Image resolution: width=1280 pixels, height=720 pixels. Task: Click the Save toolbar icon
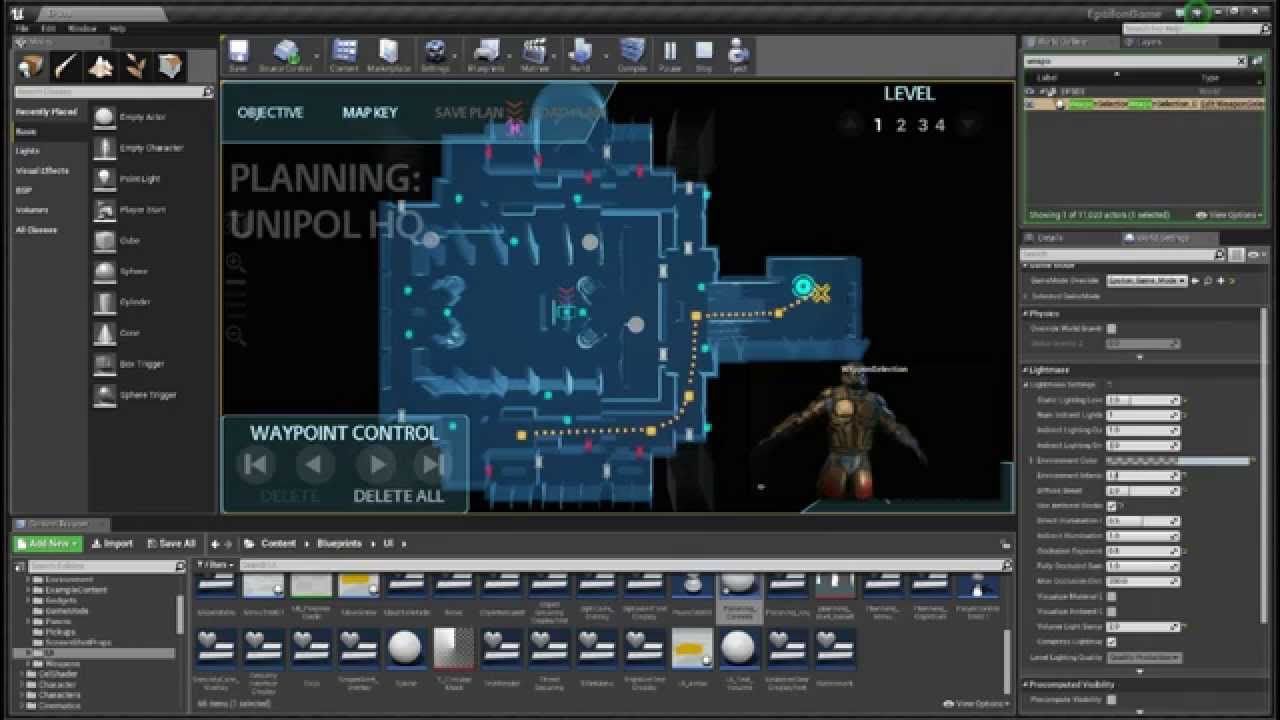238,56
